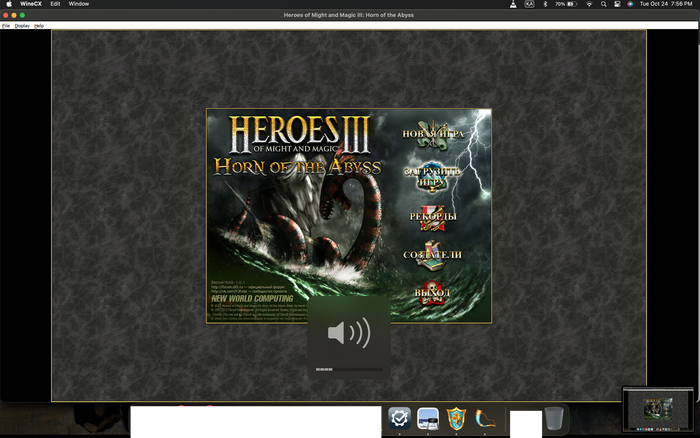Viewport: 700px width, 438px height.
Task: Exit the game with Выход
Action: click(x=432, y=293)
